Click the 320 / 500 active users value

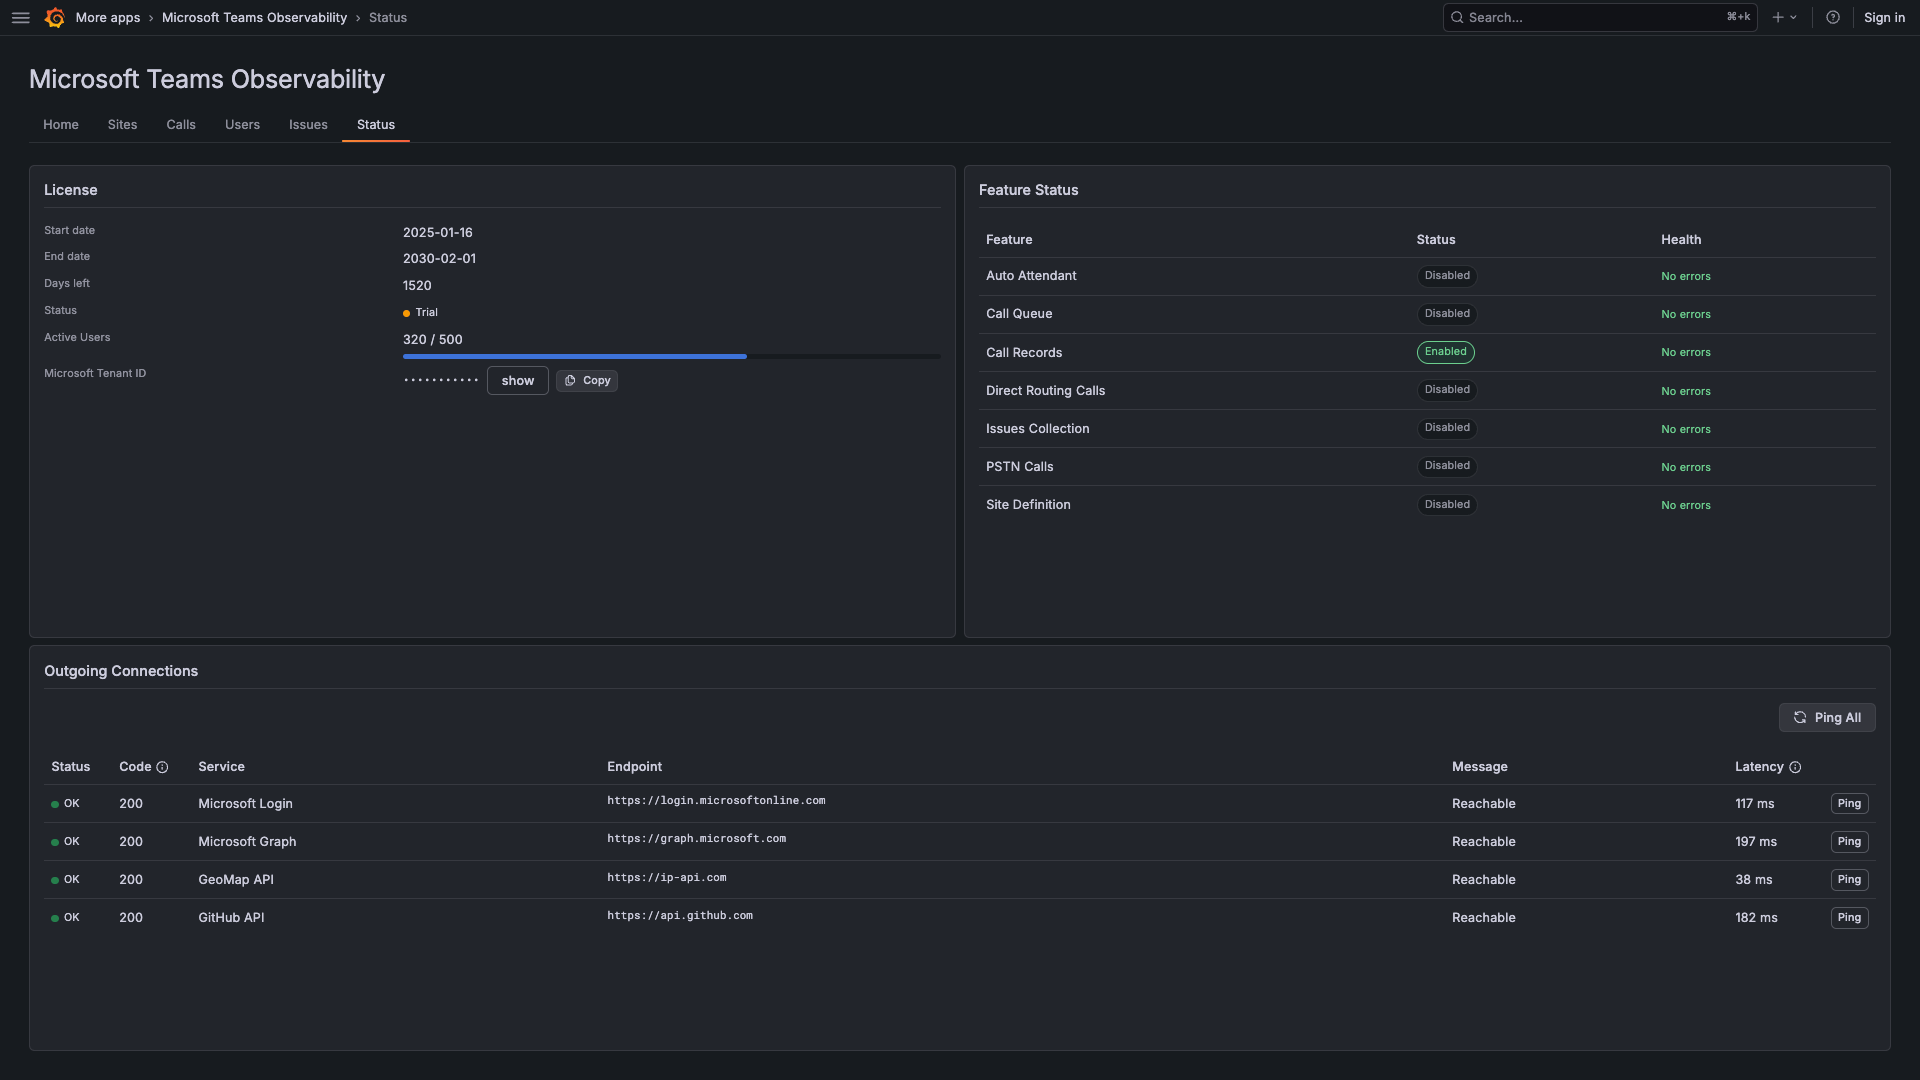[432, 340]
